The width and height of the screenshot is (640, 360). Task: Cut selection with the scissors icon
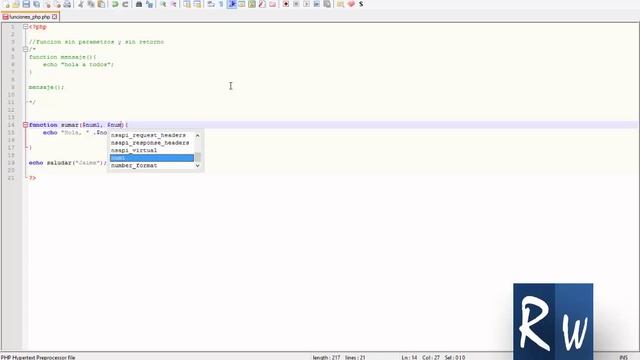(80, 4)
